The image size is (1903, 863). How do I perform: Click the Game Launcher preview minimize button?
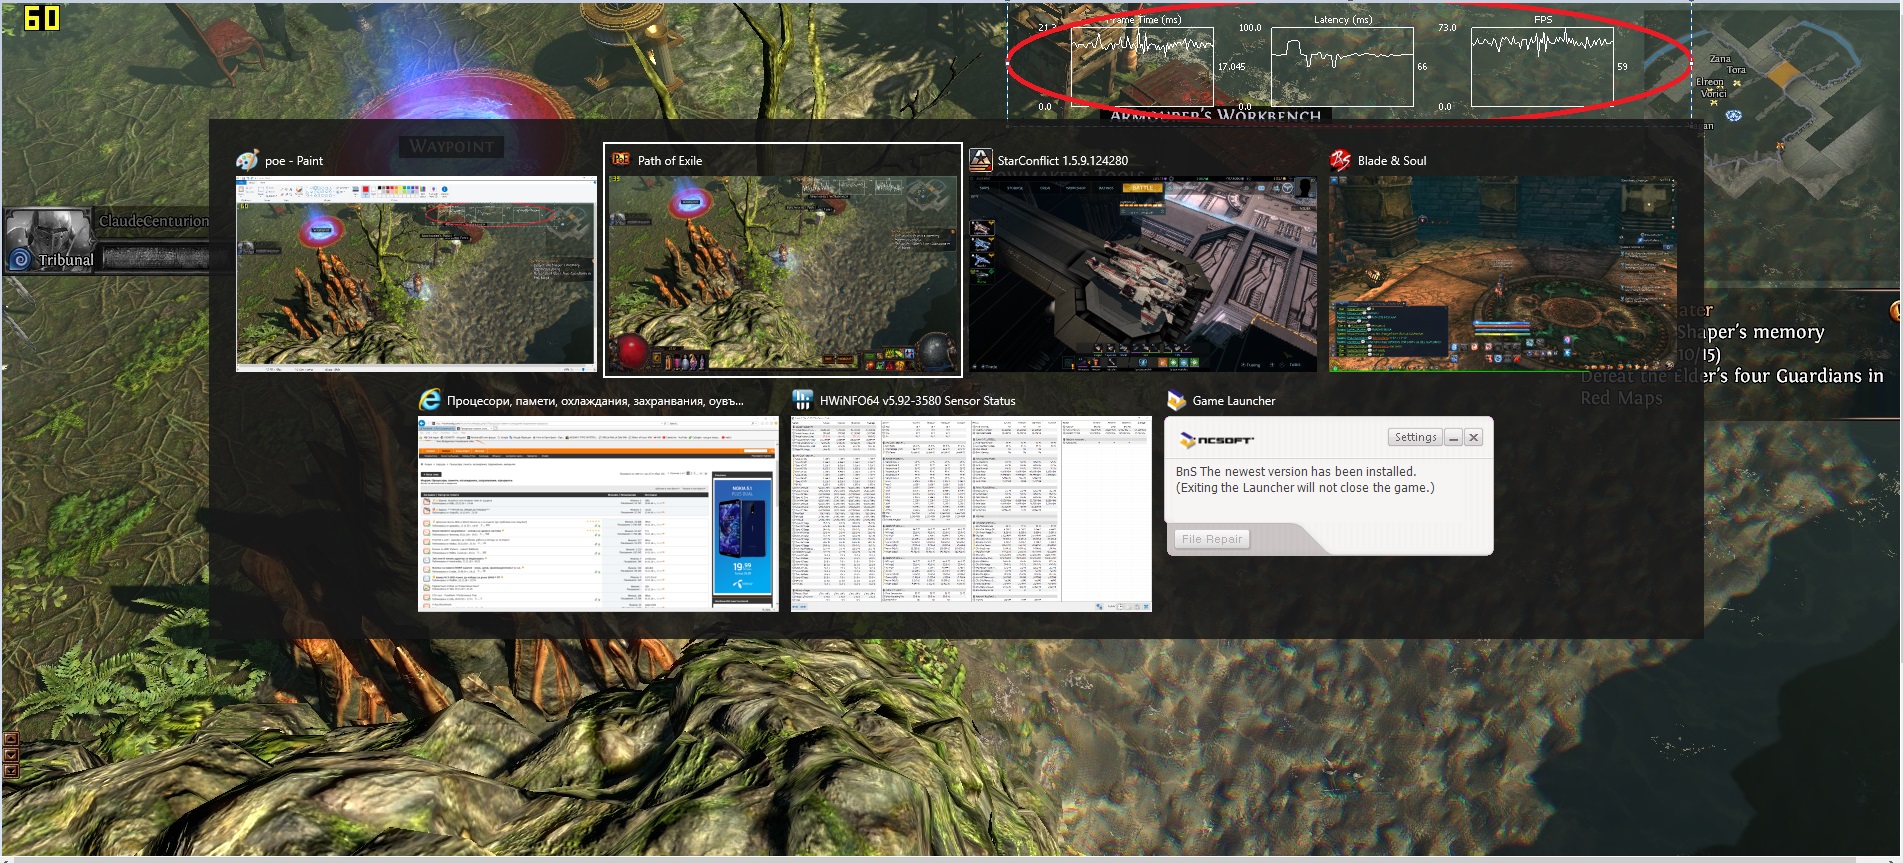[x=1453, y=437]
